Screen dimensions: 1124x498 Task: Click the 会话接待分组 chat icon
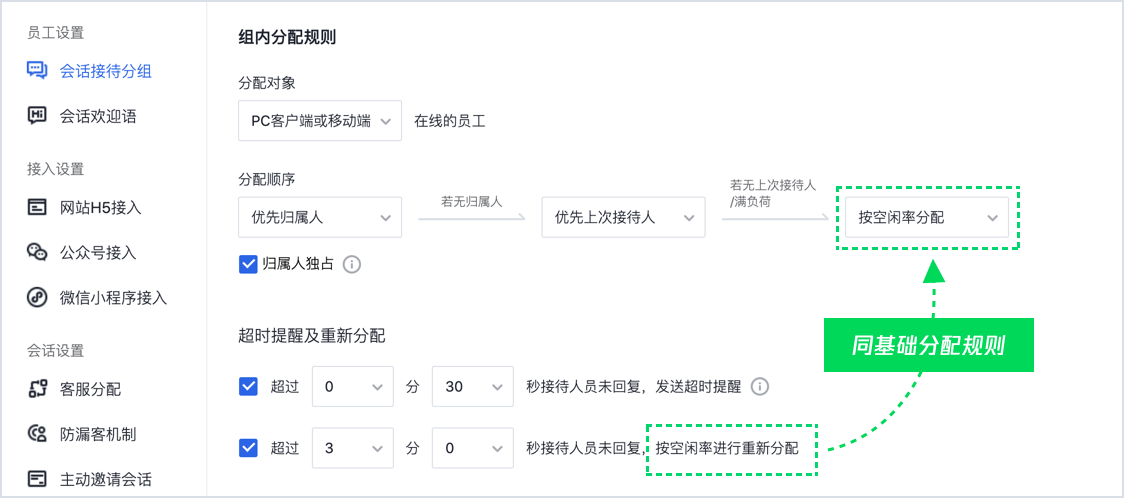tap(37, 70)
